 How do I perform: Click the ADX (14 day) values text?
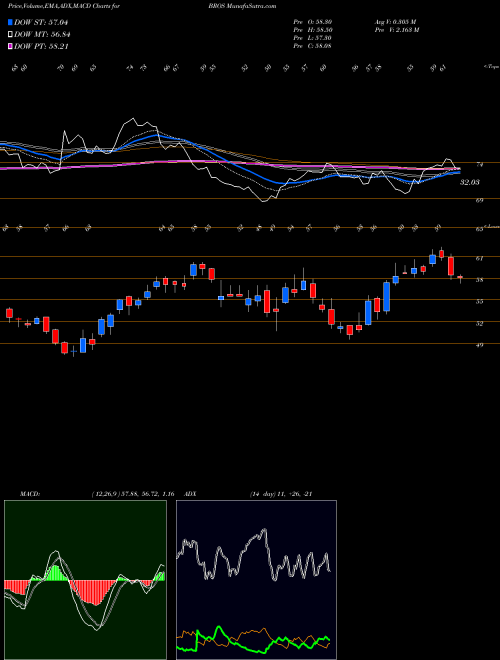pos(281,494)
